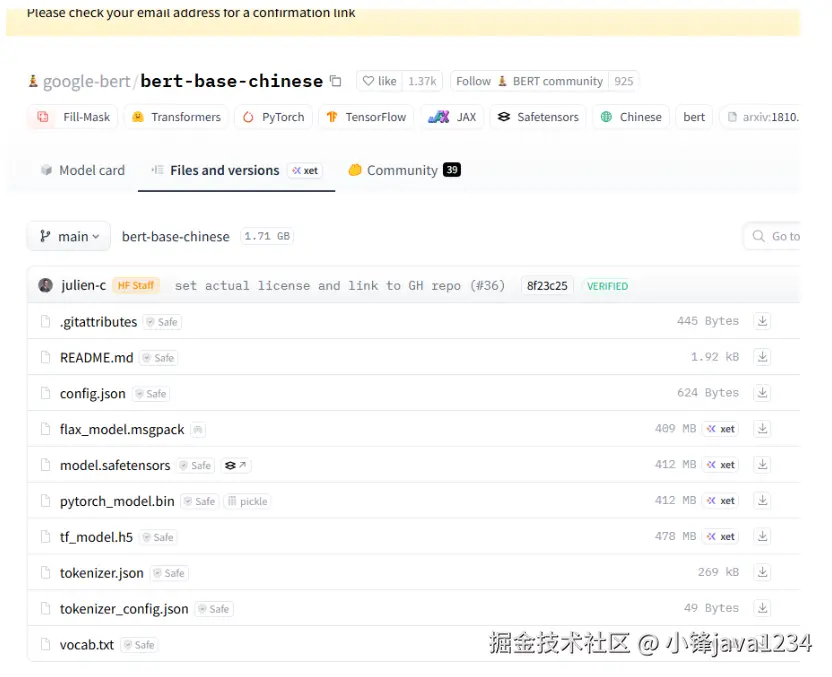Download the tf_model.h5 file
Image resolution: width=832 pixels, height=677 pixels.
(x=762, y=536)
